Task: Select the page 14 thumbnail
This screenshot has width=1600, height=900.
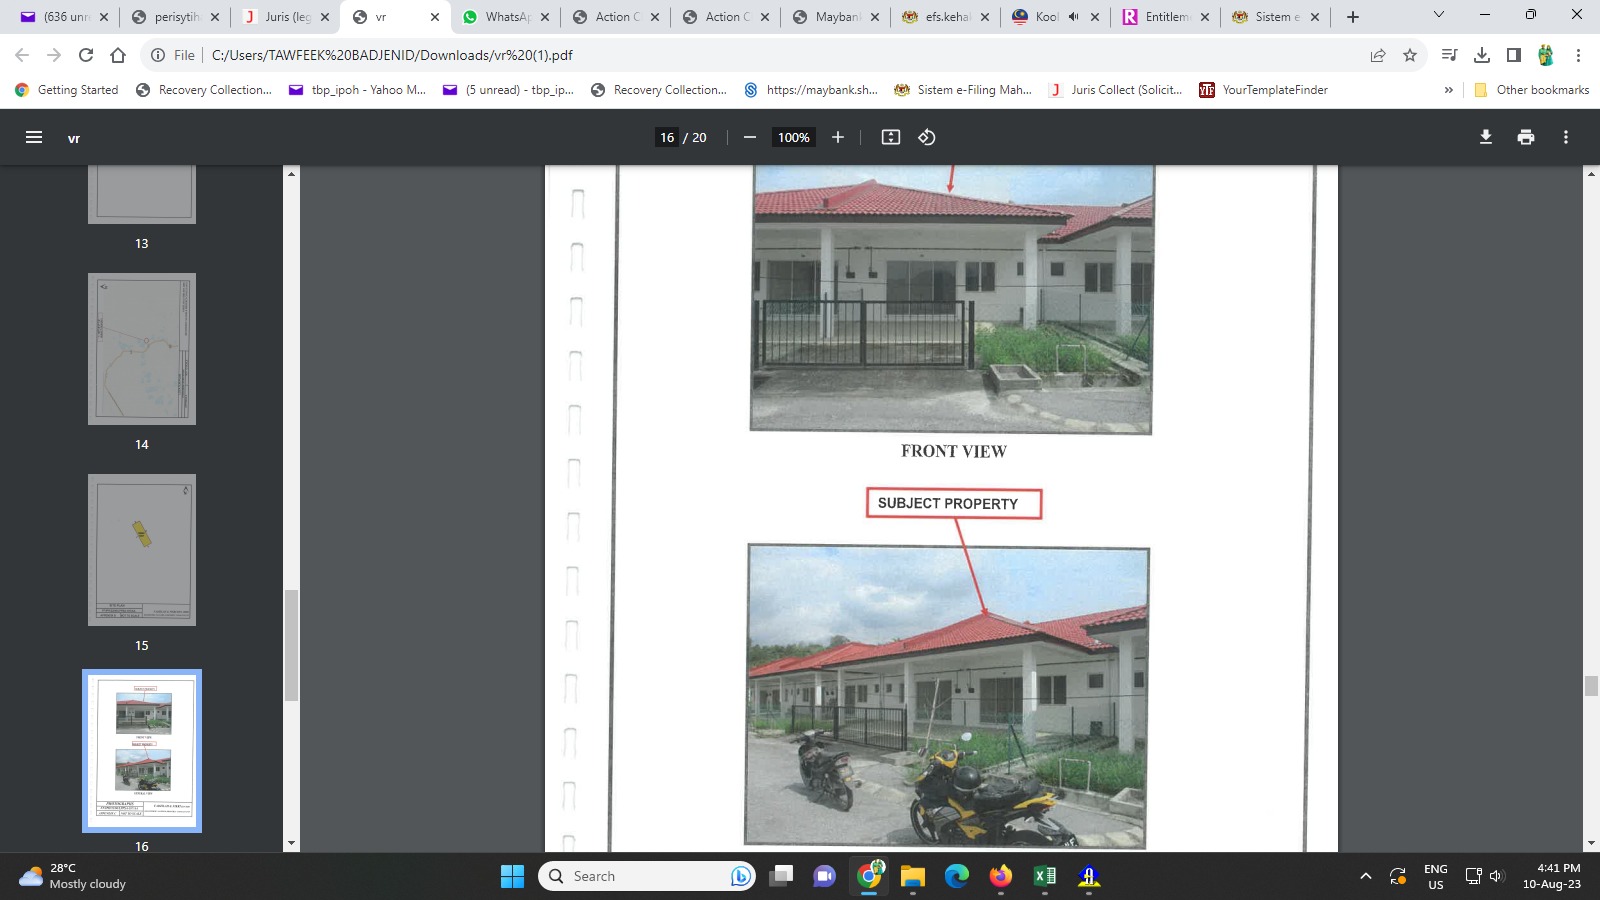Action: click(142, 349)
